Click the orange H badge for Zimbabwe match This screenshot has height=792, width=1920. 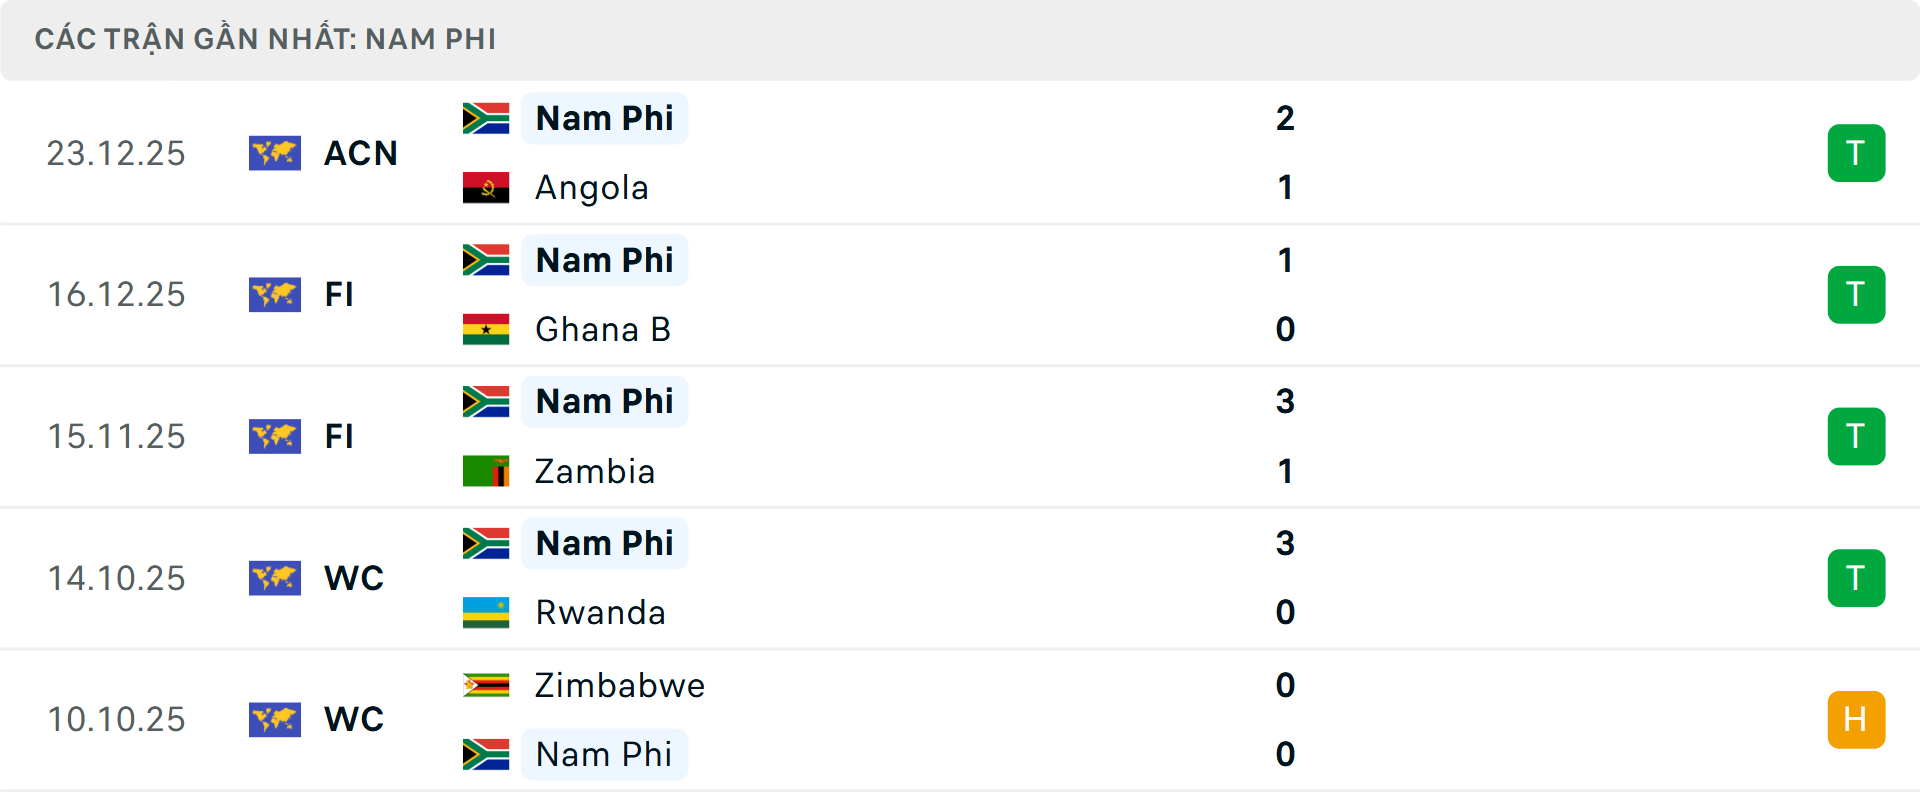coord(1856,720)
